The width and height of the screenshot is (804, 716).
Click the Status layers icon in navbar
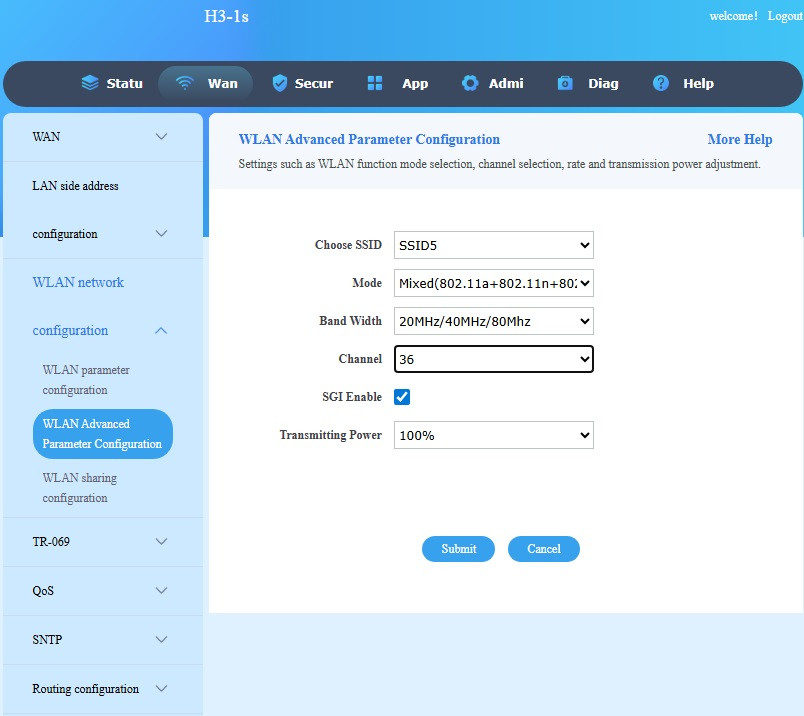tap(90, 83)
